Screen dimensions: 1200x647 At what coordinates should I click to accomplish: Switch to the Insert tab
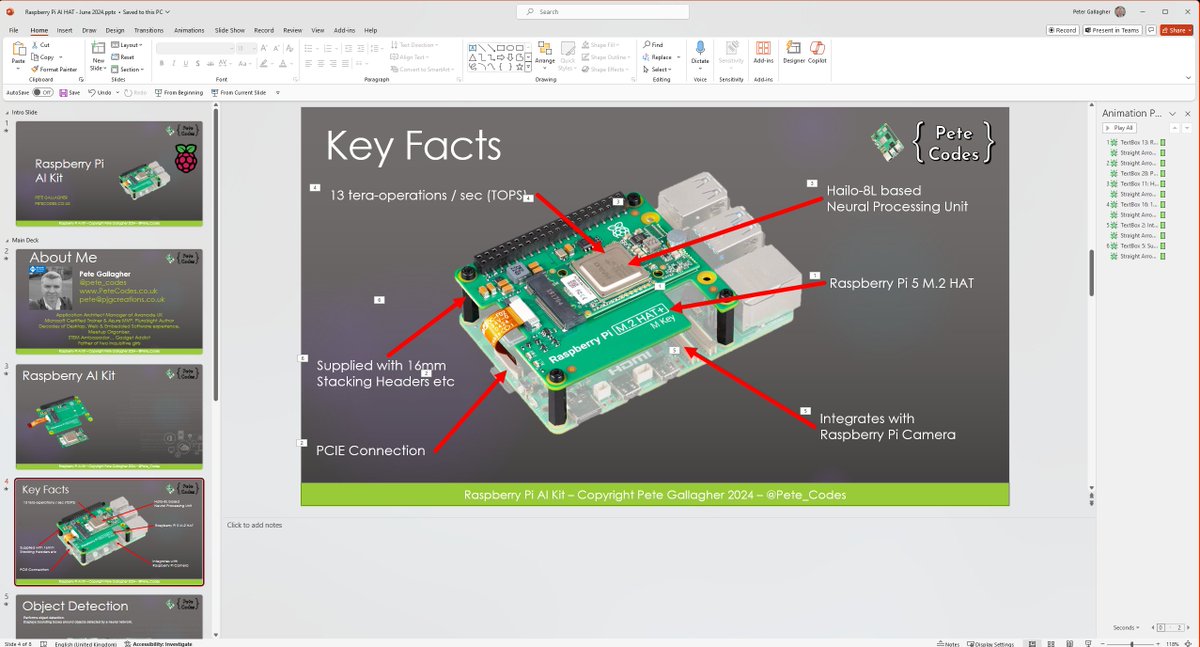[x=65, y=30]
